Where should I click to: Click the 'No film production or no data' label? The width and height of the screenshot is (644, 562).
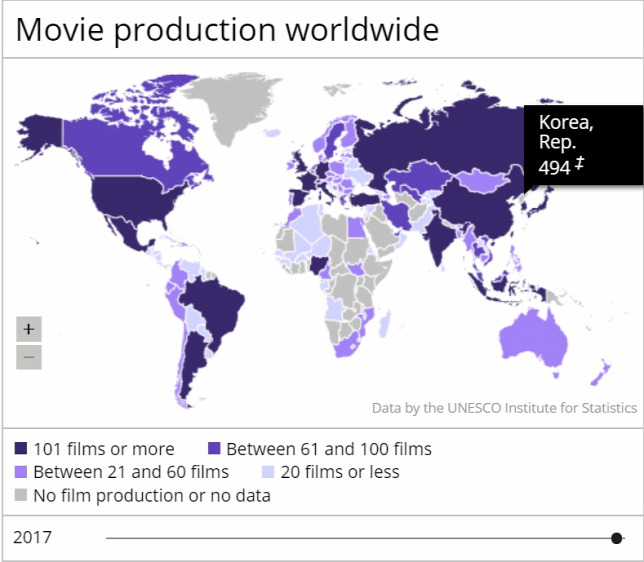152,495
